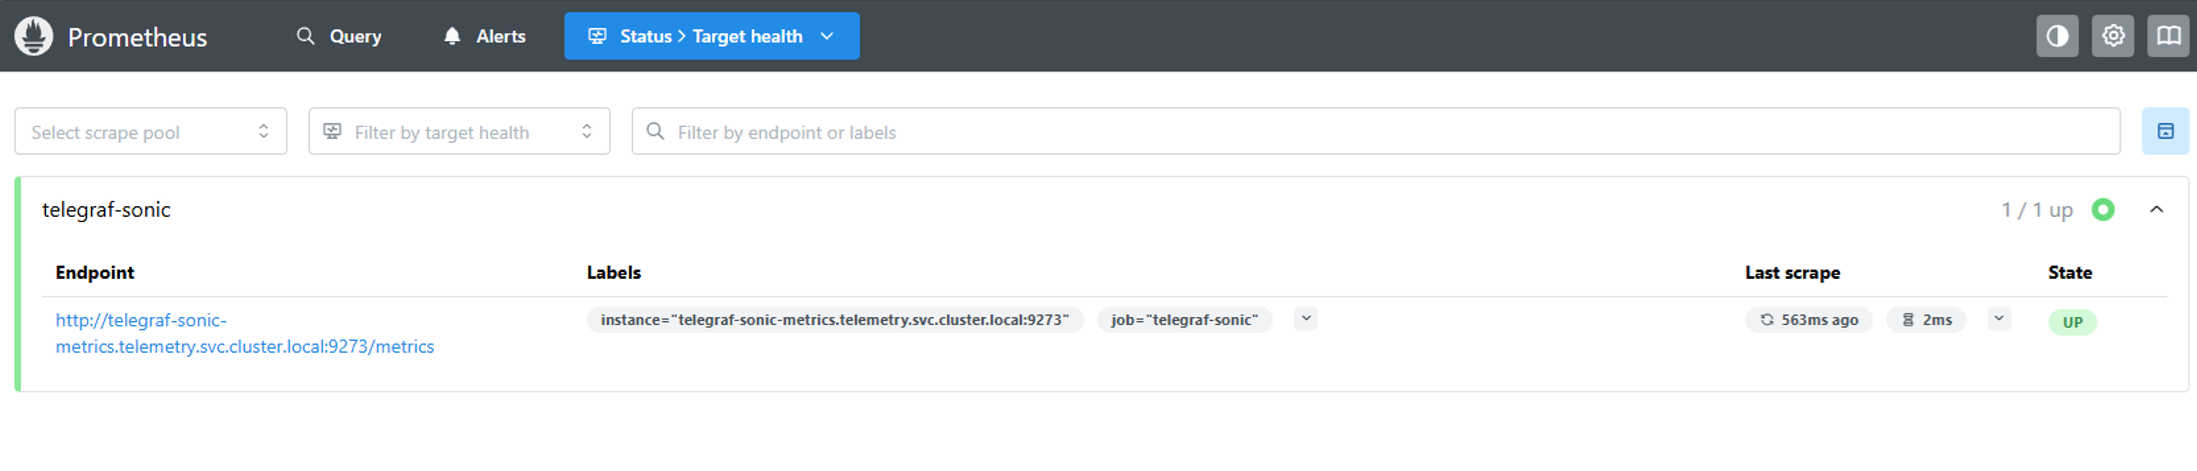Click the search magnifier in label filter

point(655,131)
